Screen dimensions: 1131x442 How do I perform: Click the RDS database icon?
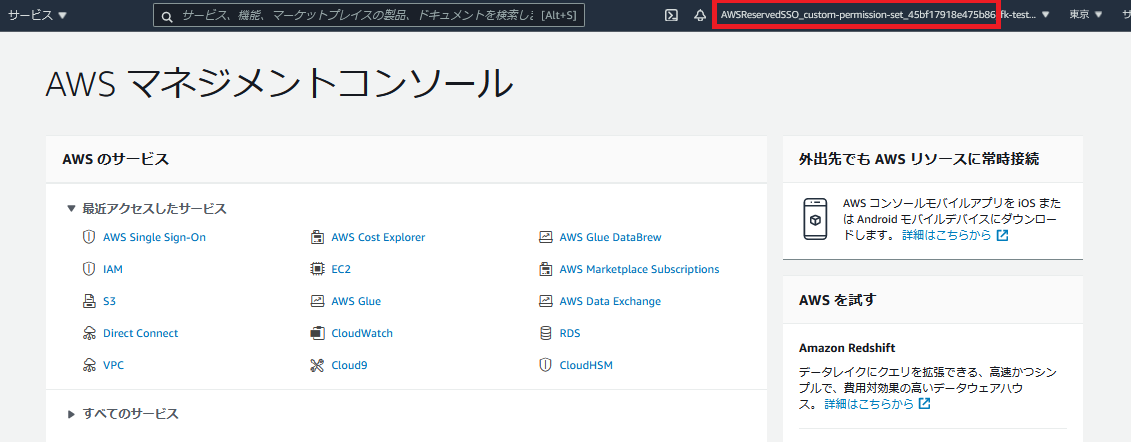pos(545,333)
